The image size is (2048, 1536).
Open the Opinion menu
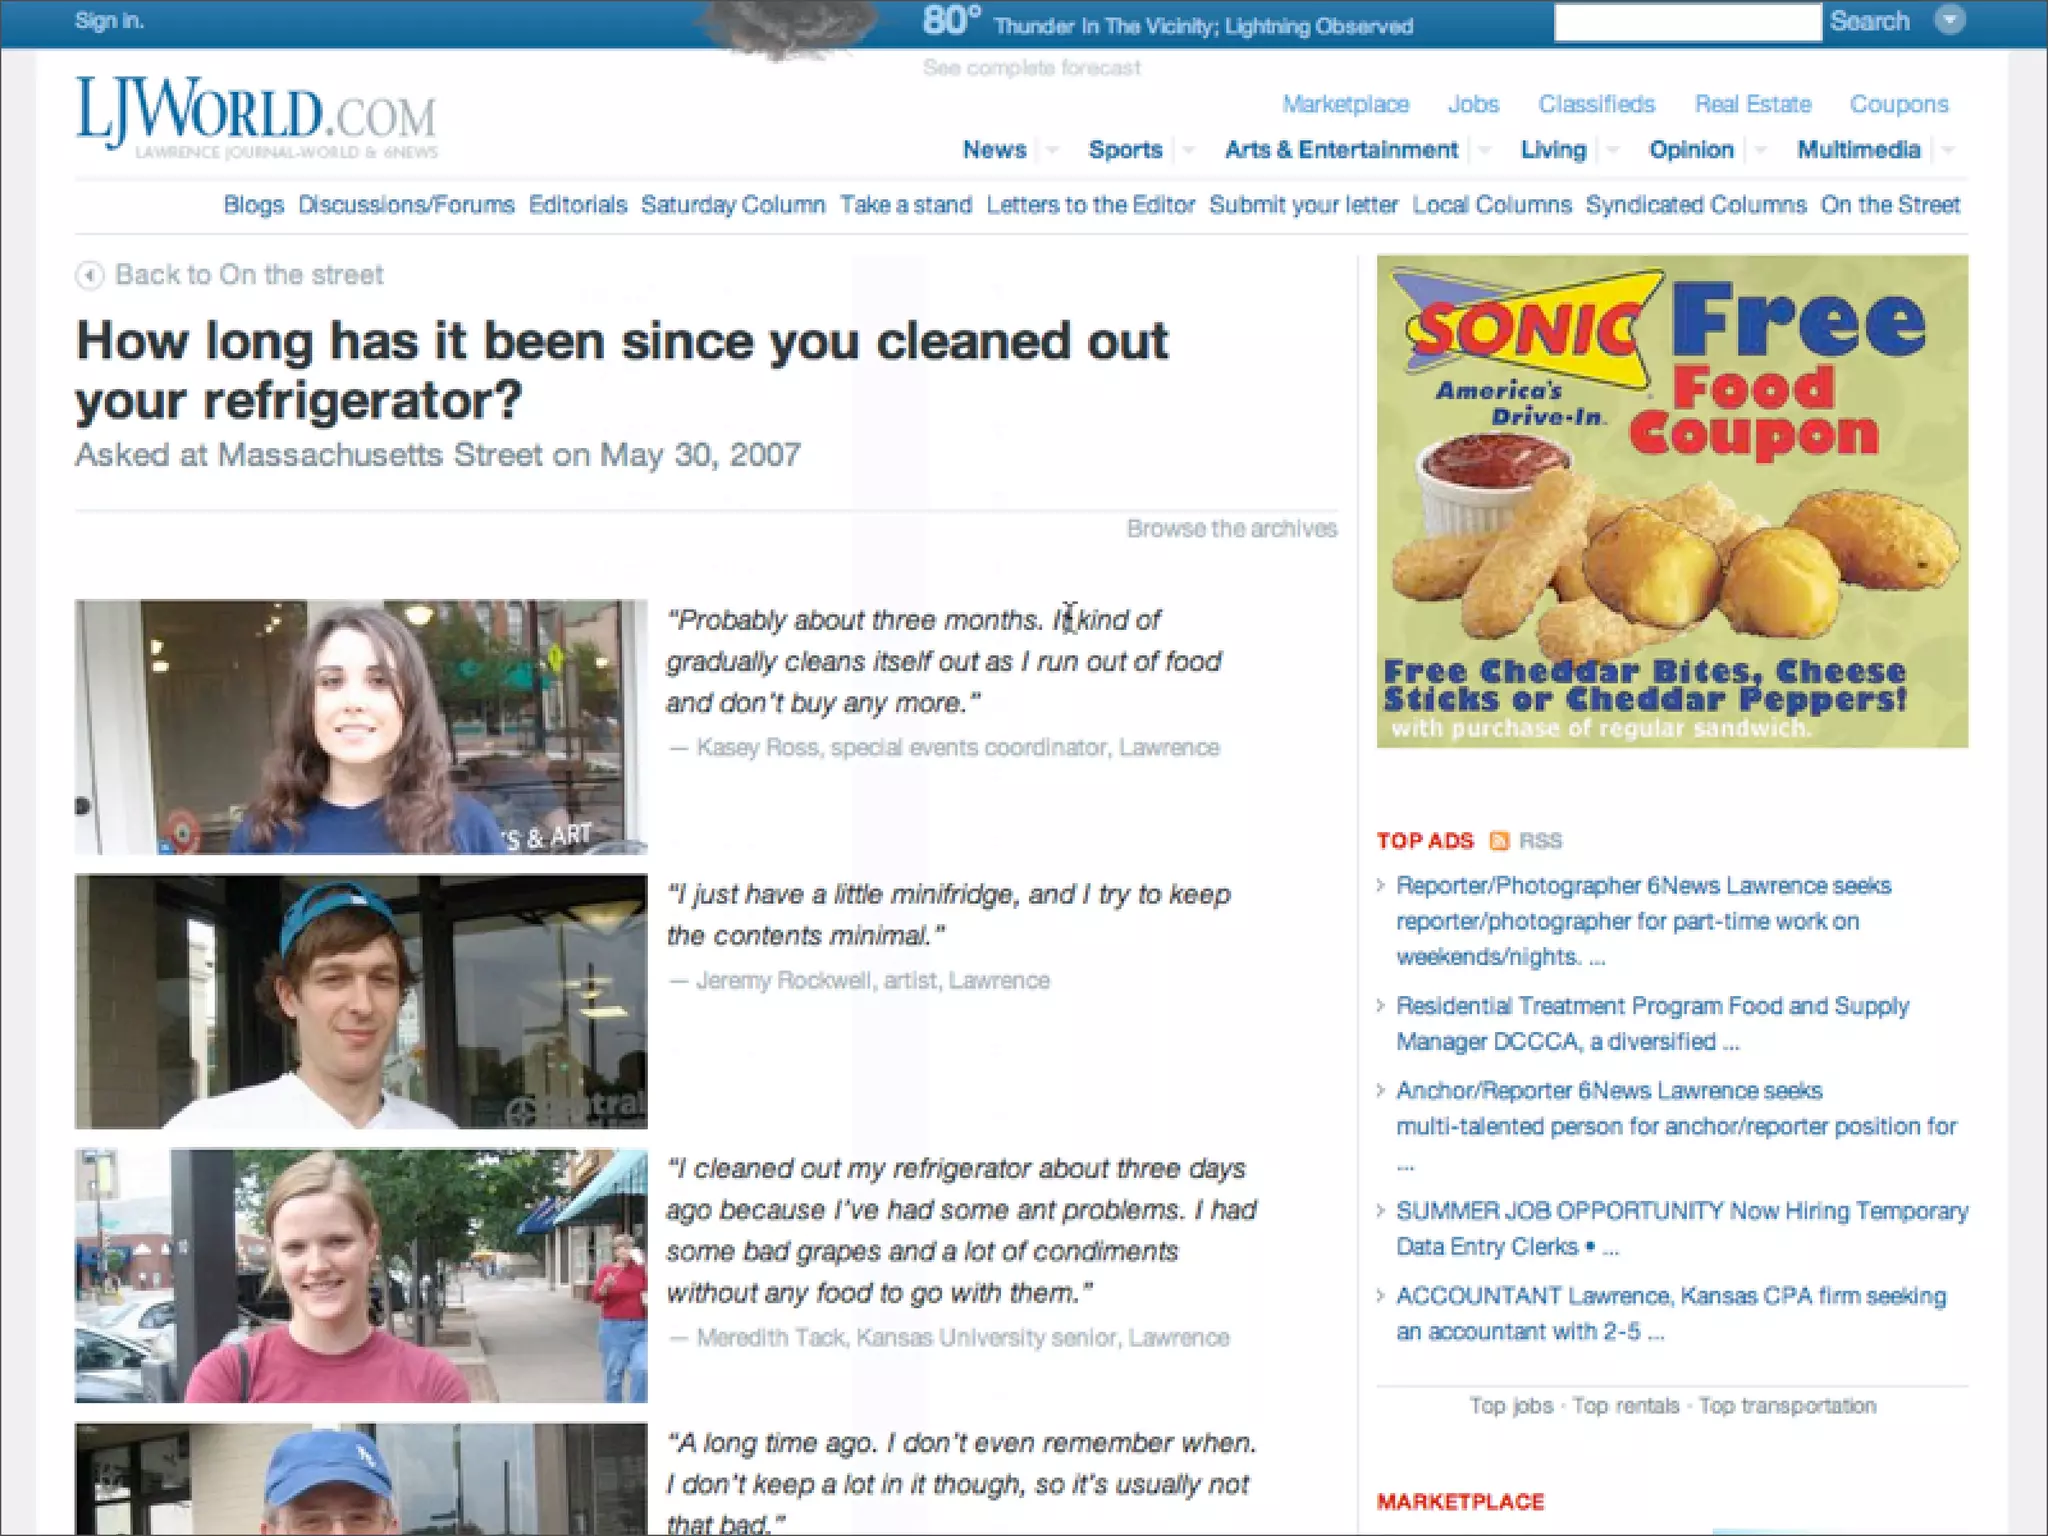1690,150
